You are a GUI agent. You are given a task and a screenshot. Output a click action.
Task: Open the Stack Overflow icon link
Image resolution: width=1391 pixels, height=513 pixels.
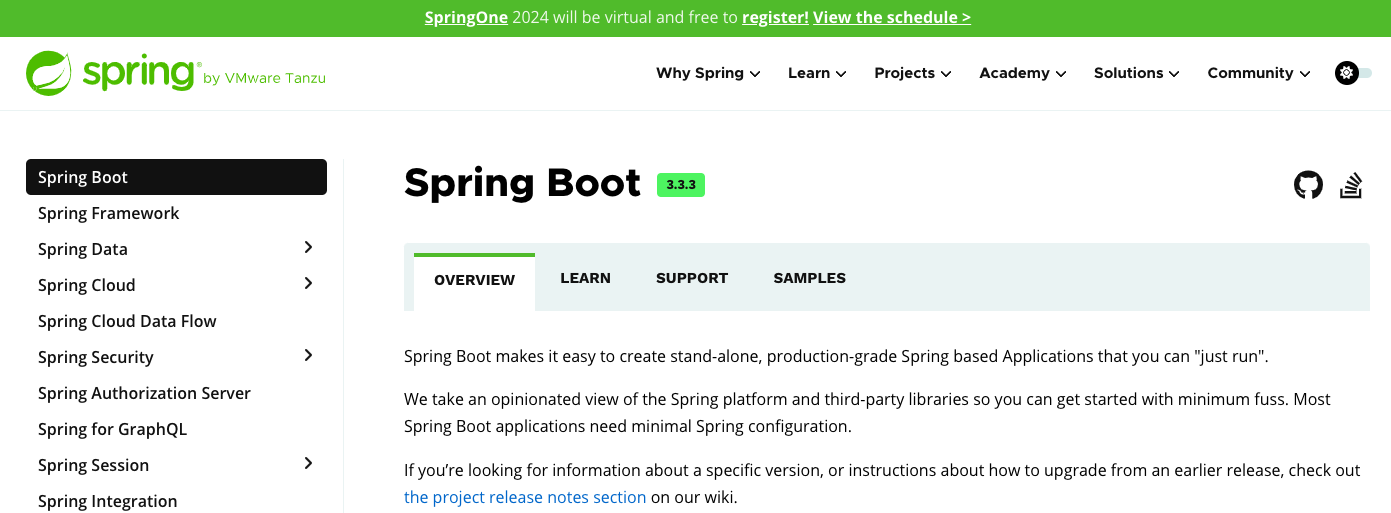1351,185
